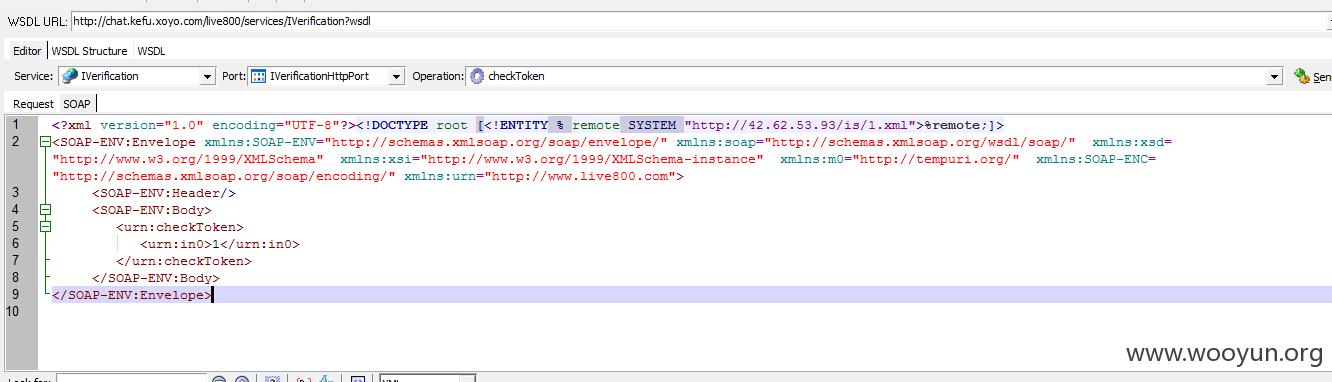Viewport: 1332px width, 382px height.
Task: Click the closing </SOAP-ENV:Envelope> tag
Action: [x=132, y=295]
